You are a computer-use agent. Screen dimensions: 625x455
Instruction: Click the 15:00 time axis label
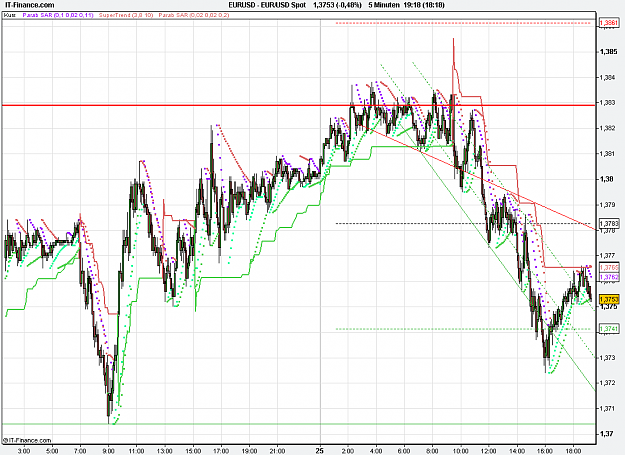[193, 451]
